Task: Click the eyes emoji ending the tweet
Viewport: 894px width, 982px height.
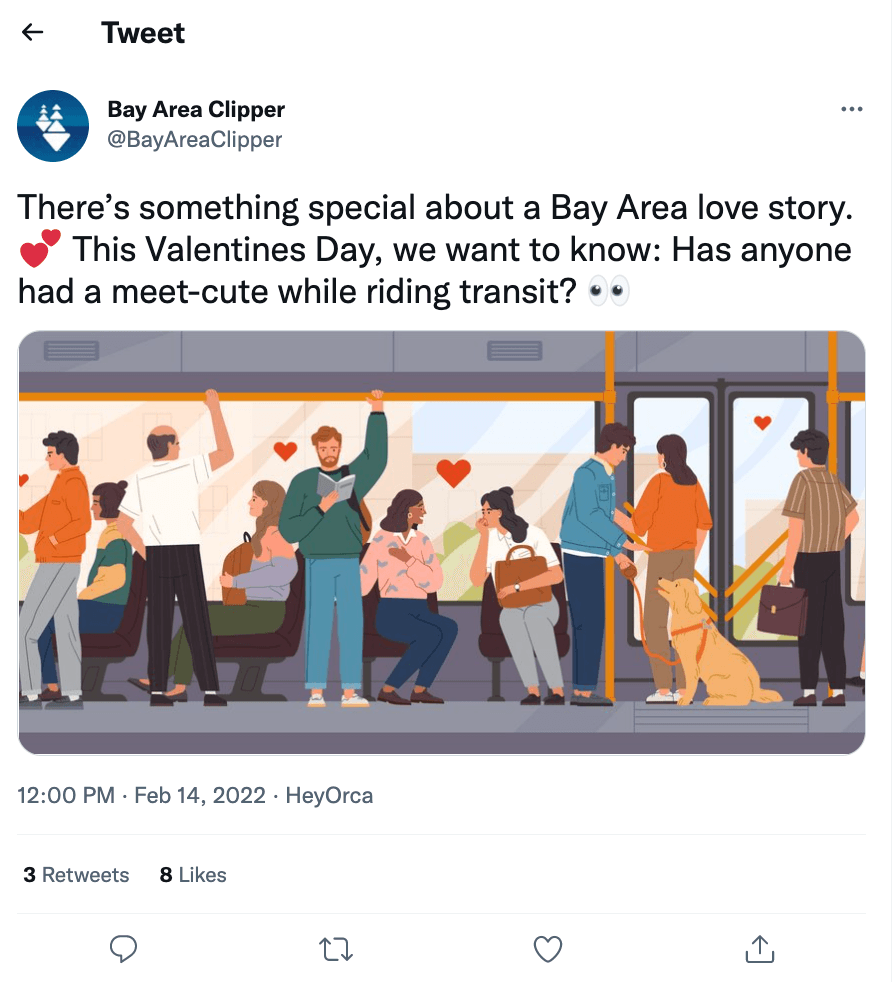Action: (608, 292)
